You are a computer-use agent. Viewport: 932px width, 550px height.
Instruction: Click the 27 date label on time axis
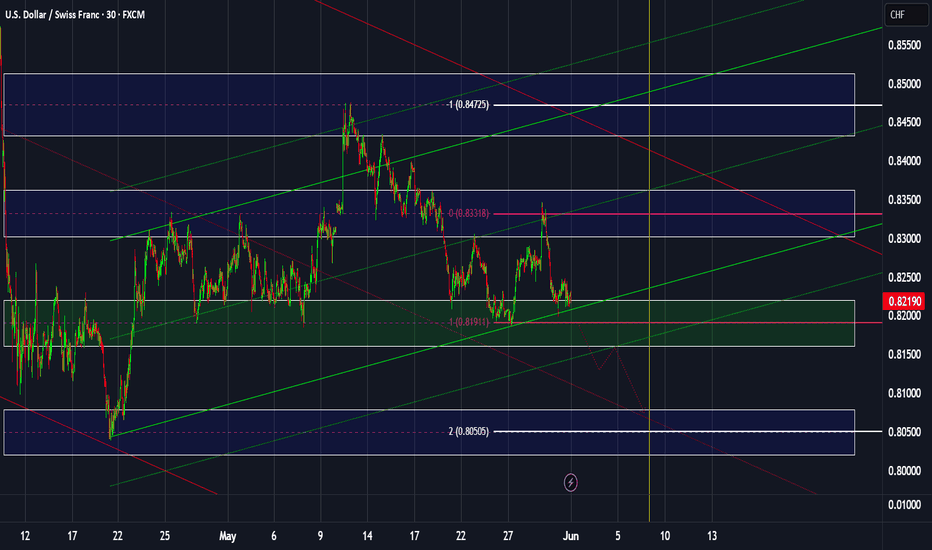[508, 536]
